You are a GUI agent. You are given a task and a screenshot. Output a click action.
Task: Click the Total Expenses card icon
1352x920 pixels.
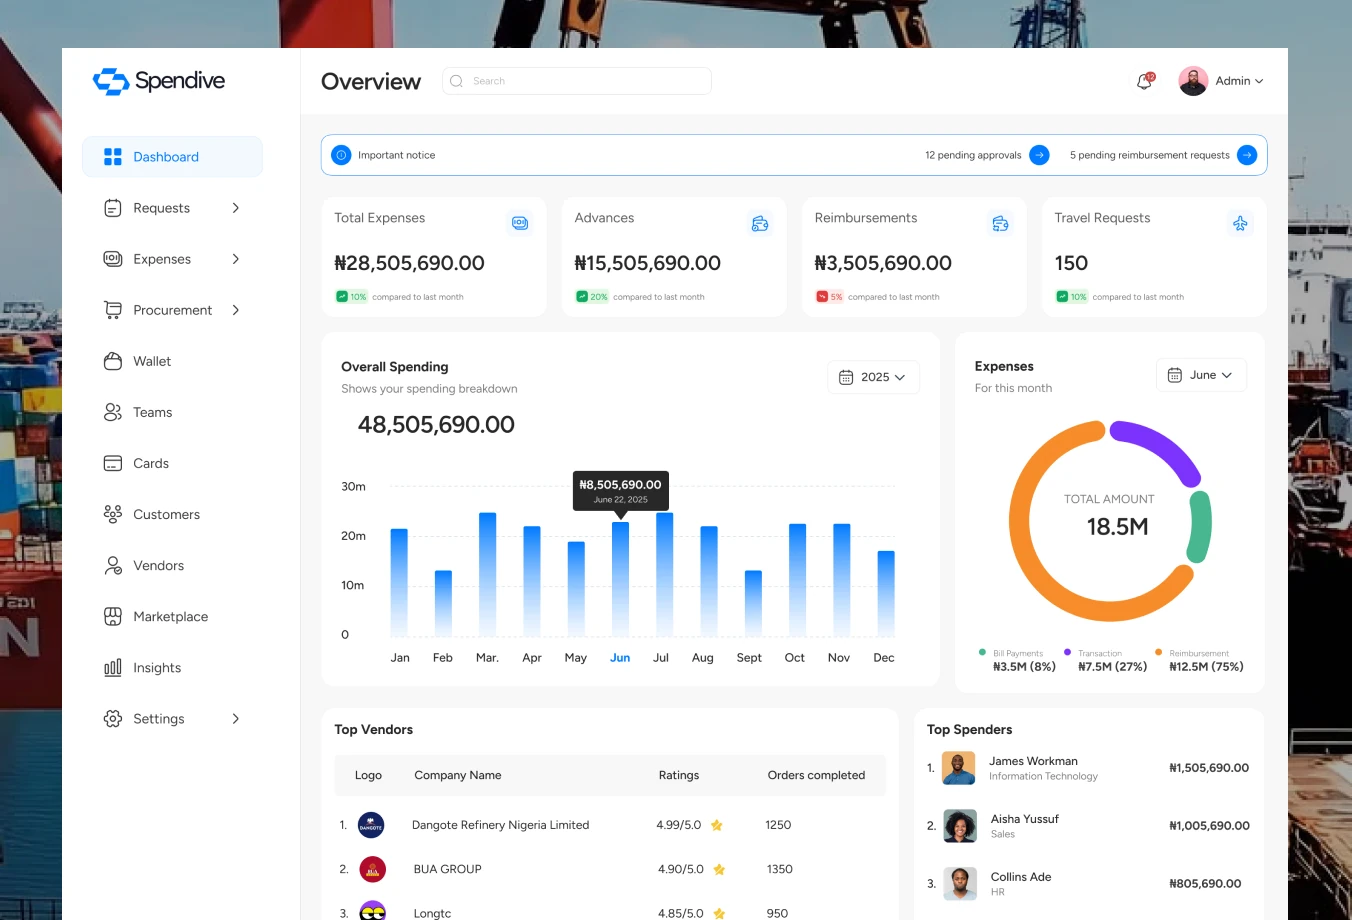click(520, 223)
